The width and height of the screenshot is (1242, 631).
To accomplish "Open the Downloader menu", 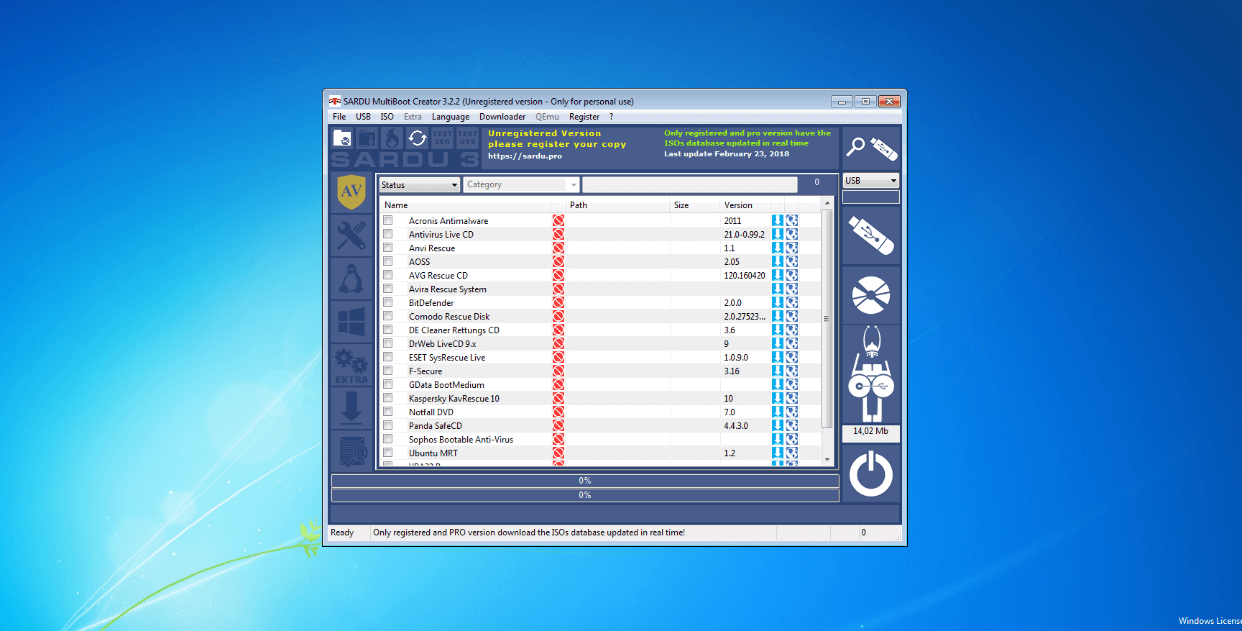I will (x=502, y=117).
